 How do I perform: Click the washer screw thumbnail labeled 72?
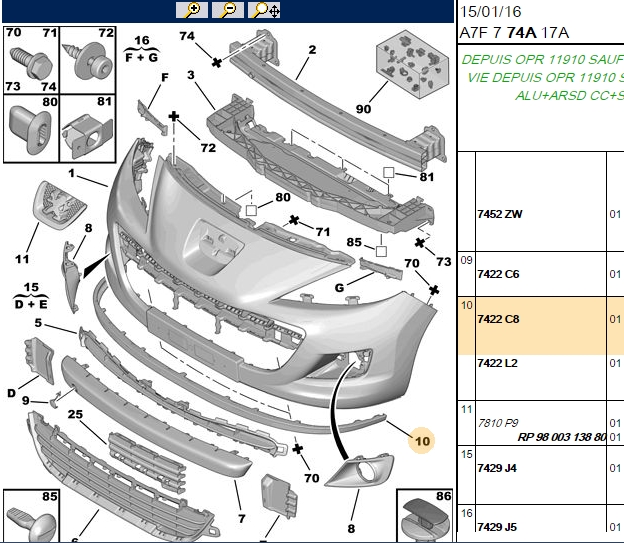[x=88, y=60]
